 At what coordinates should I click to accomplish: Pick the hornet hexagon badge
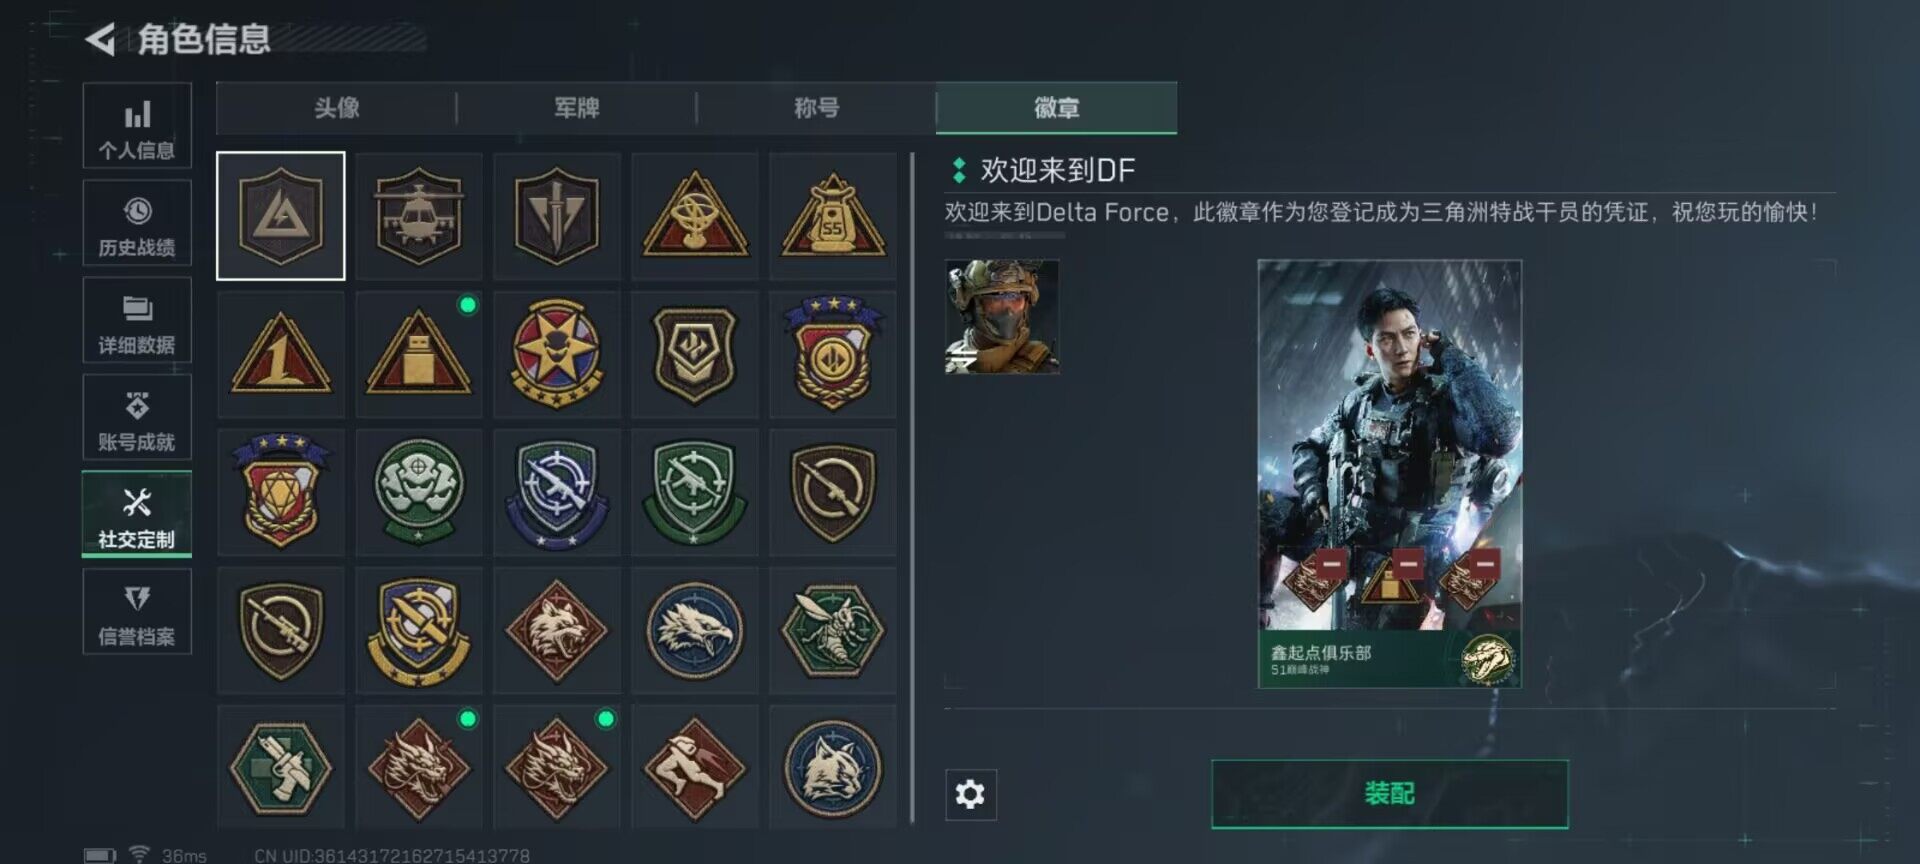point(833,630)
